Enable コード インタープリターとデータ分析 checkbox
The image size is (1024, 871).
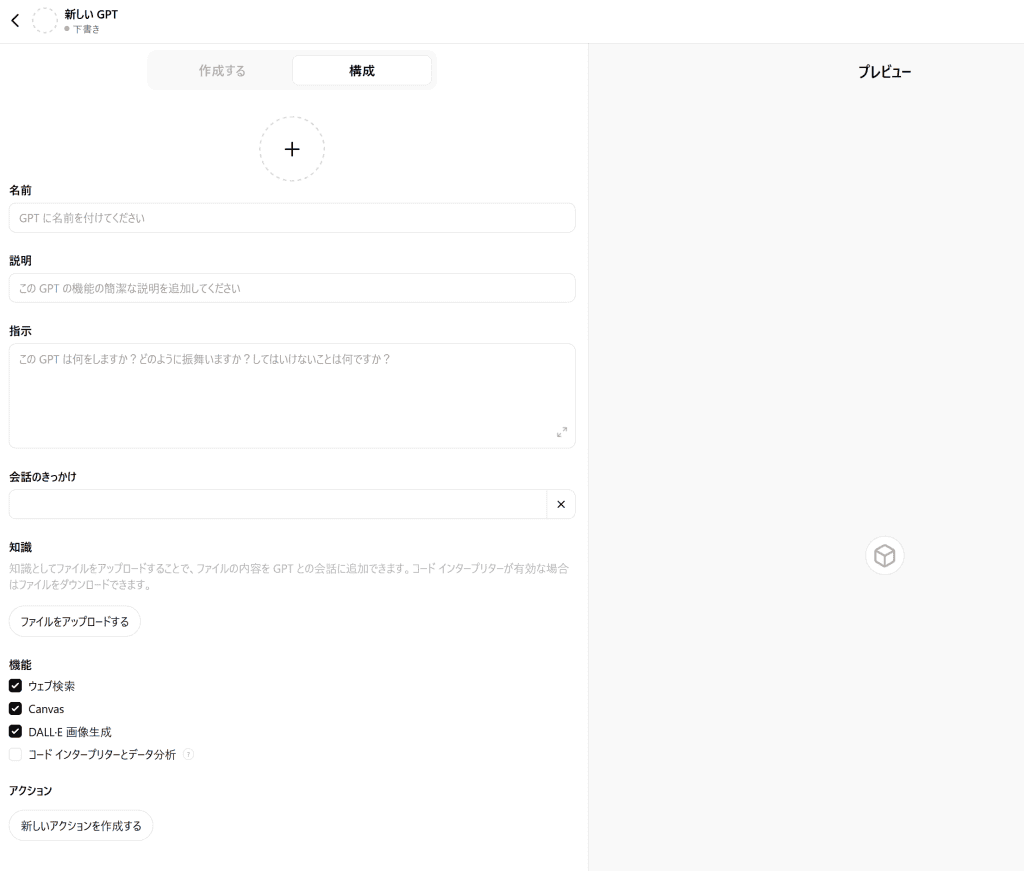[x=15, y=754]
